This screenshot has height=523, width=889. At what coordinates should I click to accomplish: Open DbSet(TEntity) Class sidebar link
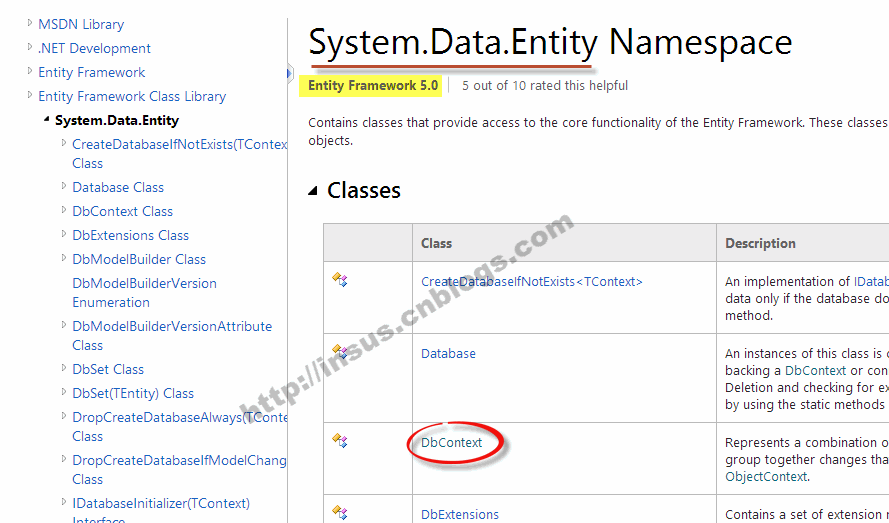click(133, 393)
